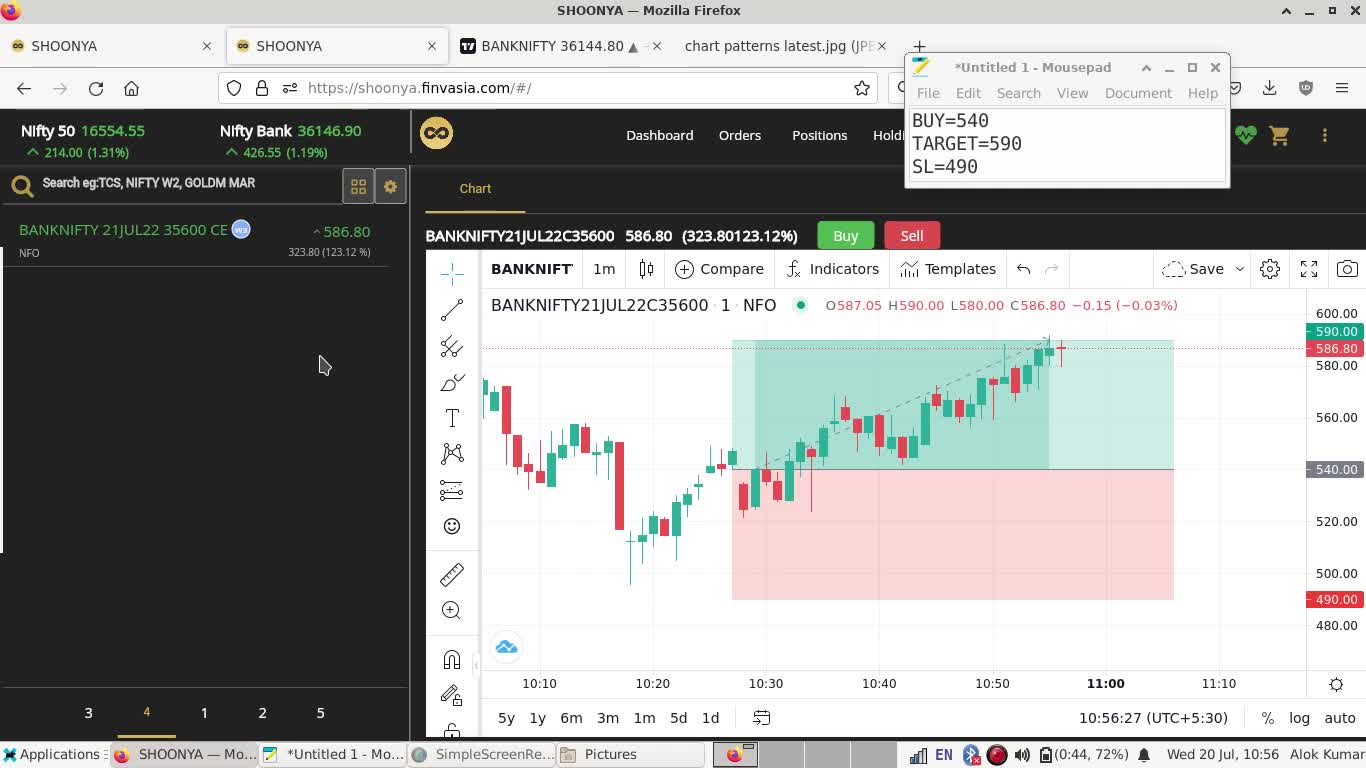Screen dimensions: 1366x768
Task: Open three-dot more options menu
Action: click(1324, 135)
